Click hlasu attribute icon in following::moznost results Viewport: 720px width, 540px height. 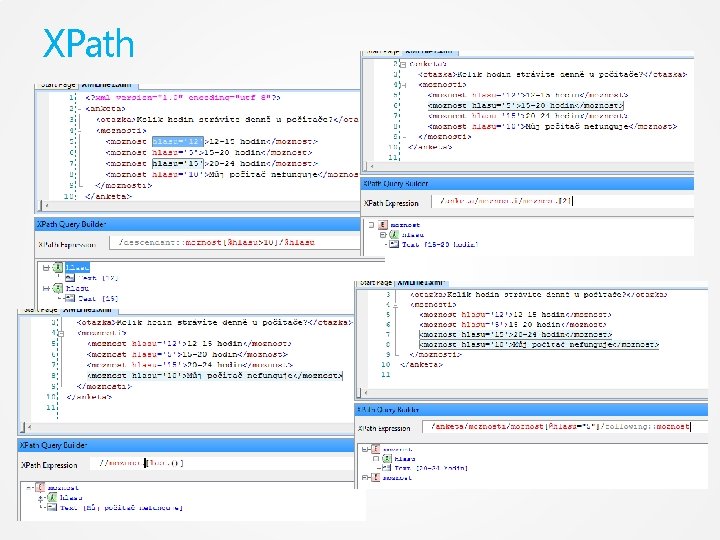click(387, 458)
